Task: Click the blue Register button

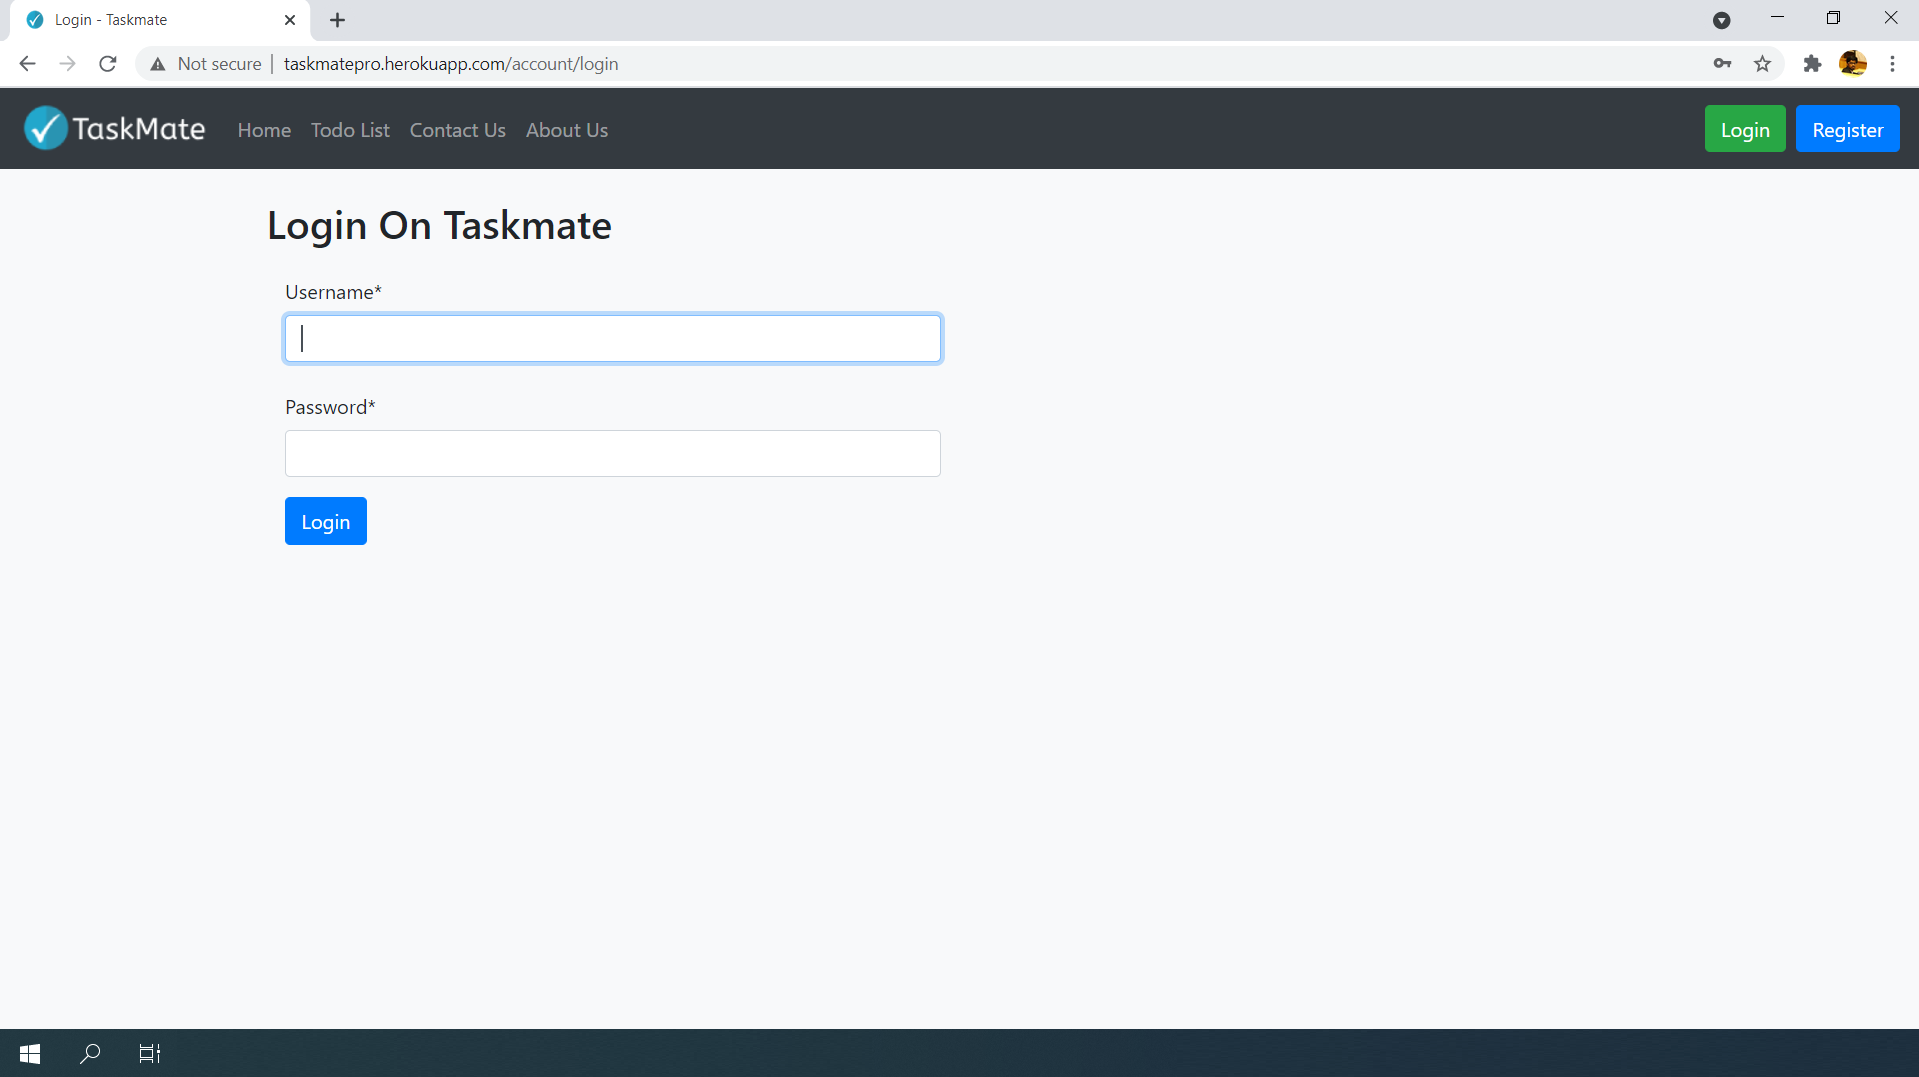Action: [1847, 128]
